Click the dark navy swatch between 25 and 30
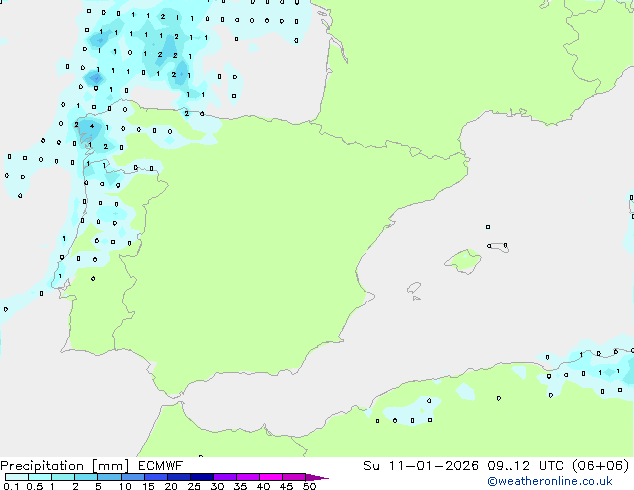634x490 pixels. point(202,477)
